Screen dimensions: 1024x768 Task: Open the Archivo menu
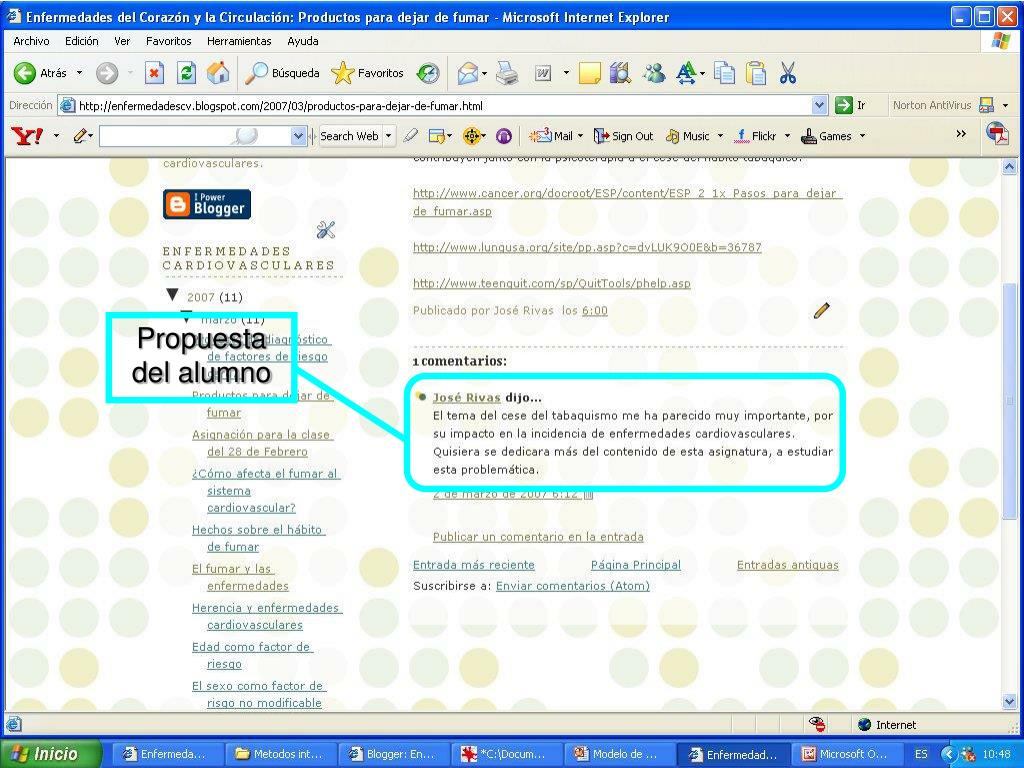pyautogui.click(x=31, y=40)
